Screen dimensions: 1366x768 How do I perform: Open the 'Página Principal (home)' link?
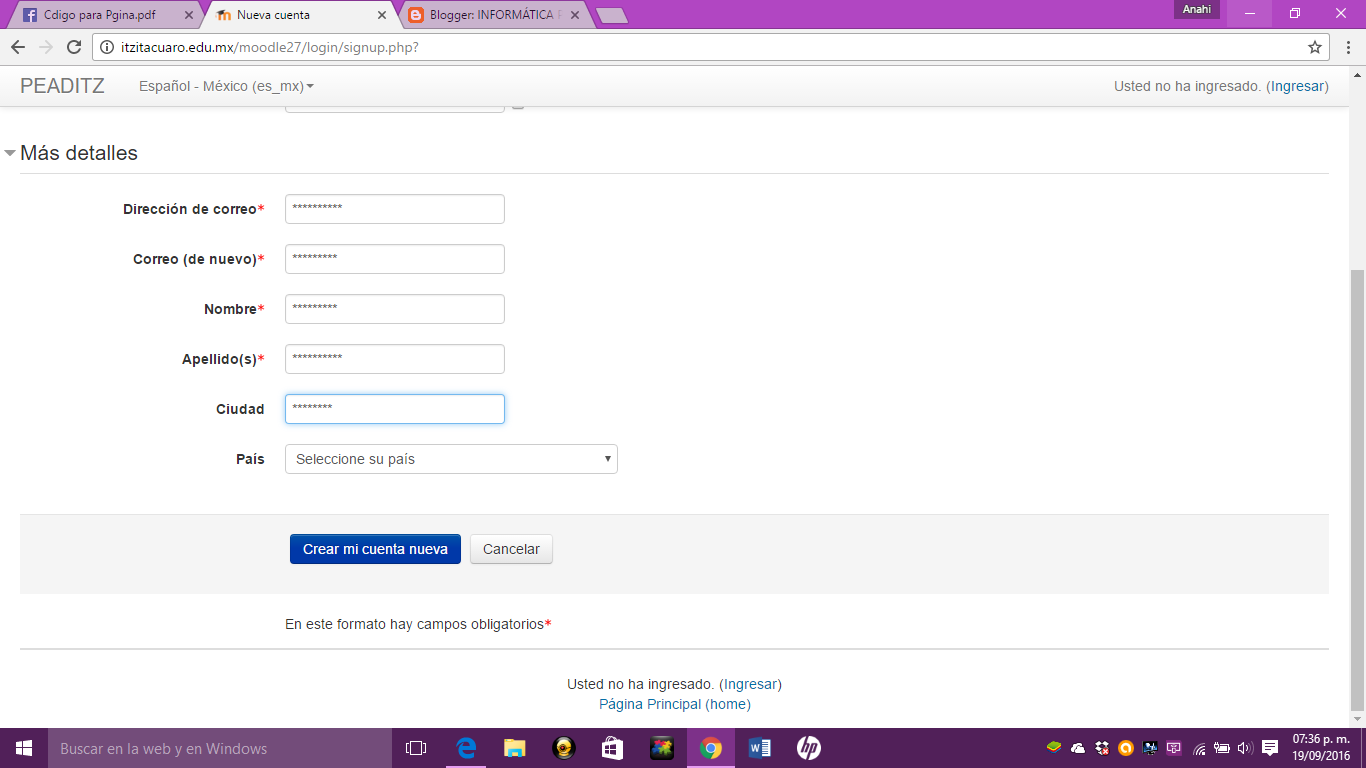coord(675,704)
